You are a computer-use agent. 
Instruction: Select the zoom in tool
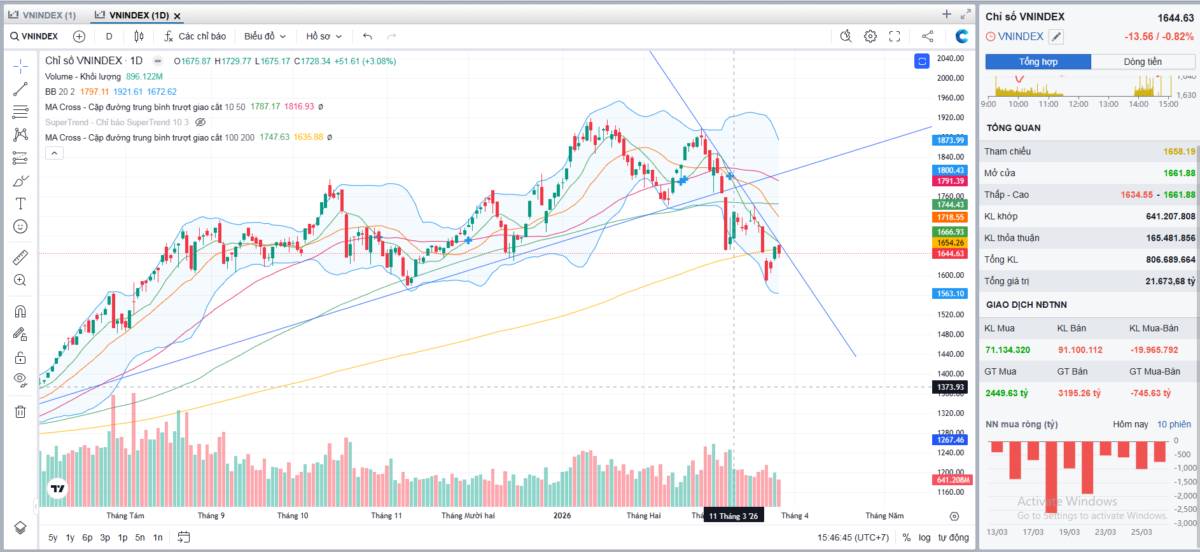pyautogui.click(x=20, y=280)
